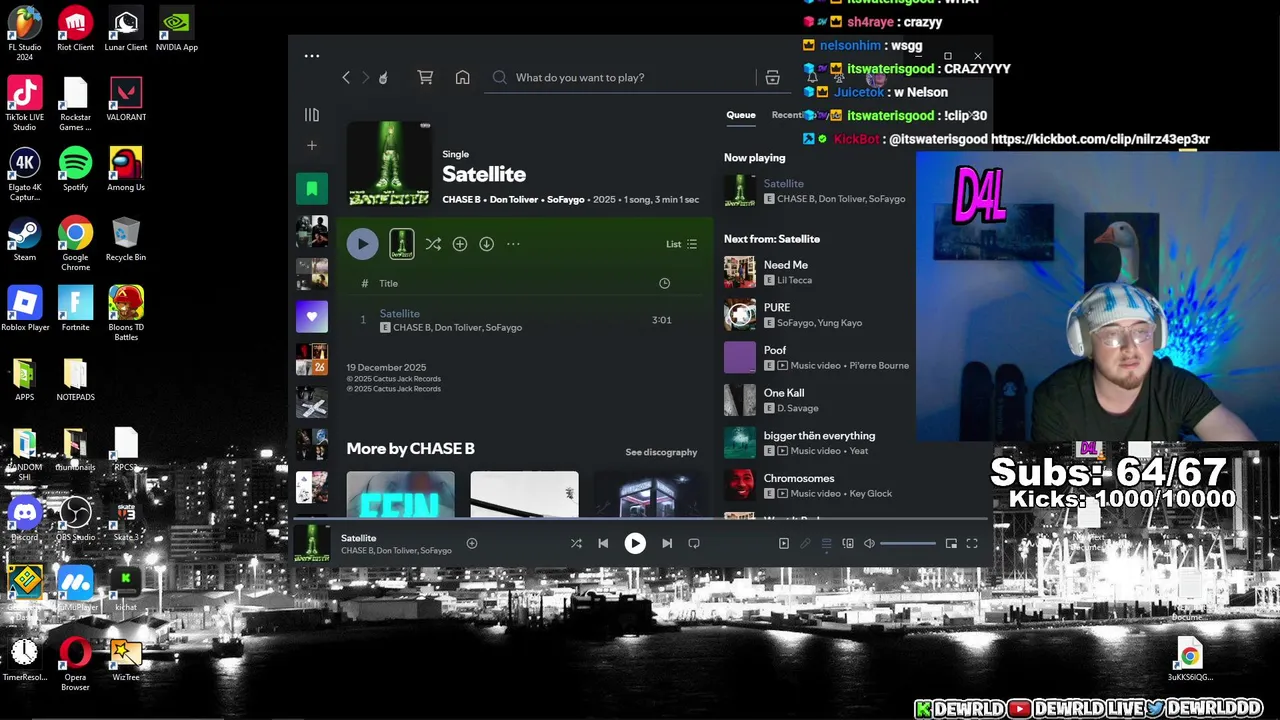This screenshot has width=1280, height=720.
Task: Open CHASE B artist link in header
Action: 462,199
